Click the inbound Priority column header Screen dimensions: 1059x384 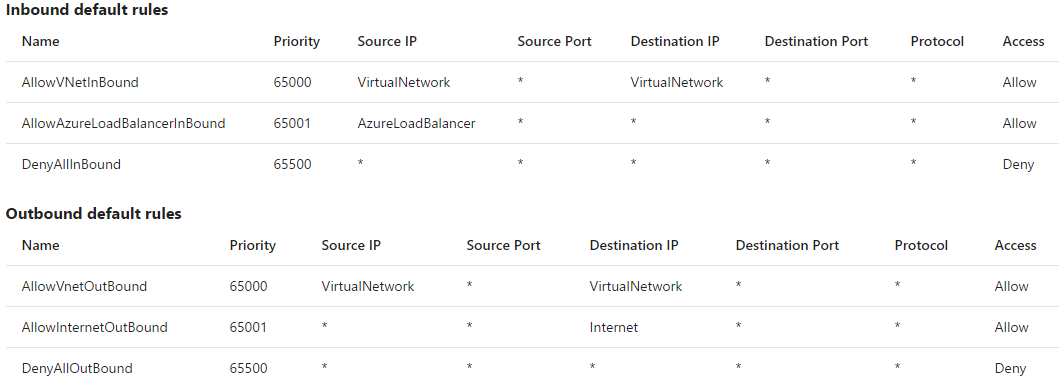(x=296, y=42)
